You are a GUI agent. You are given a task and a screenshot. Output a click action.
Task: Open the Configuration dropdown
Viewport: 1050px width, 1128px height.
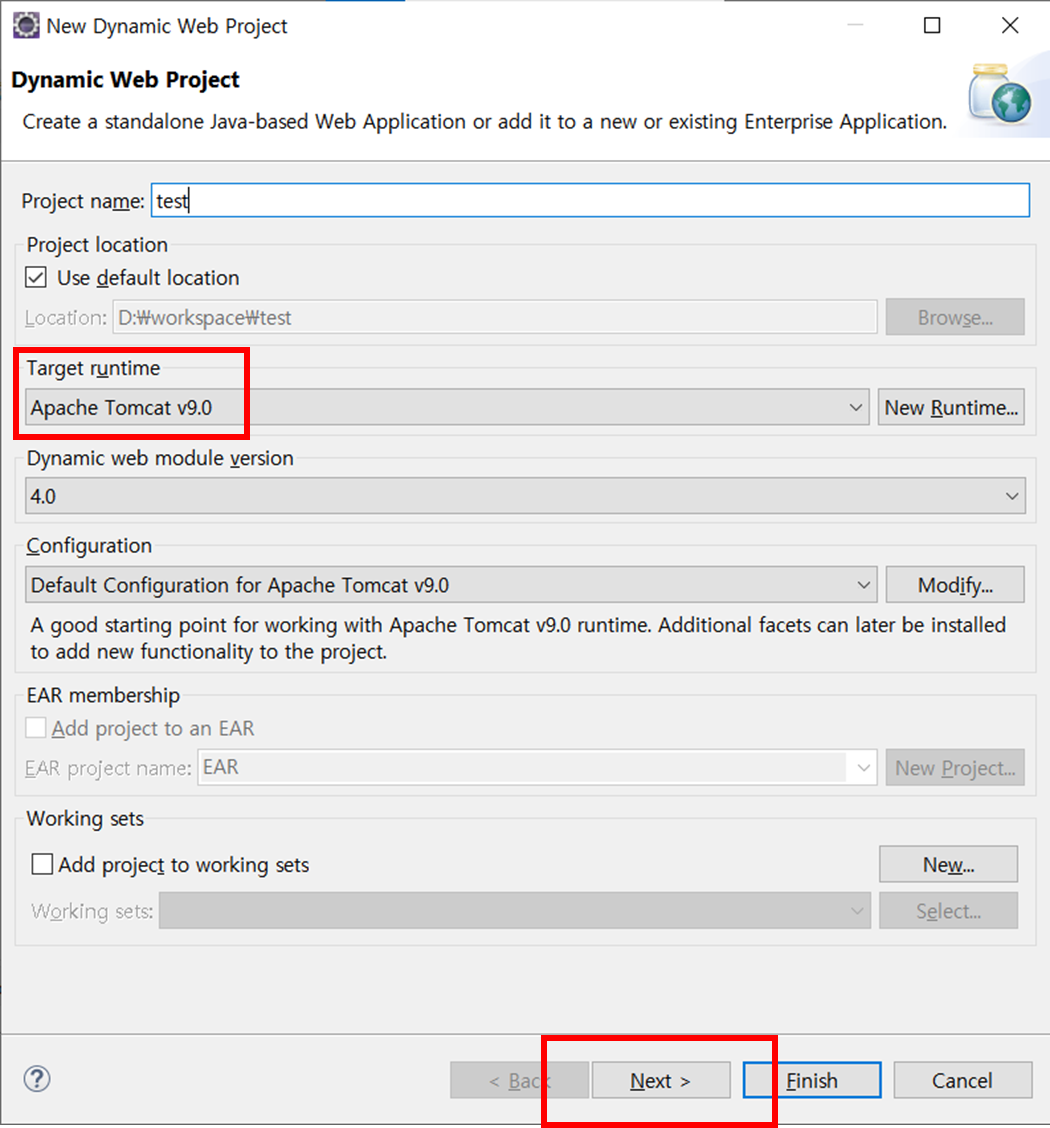[451, 585]
